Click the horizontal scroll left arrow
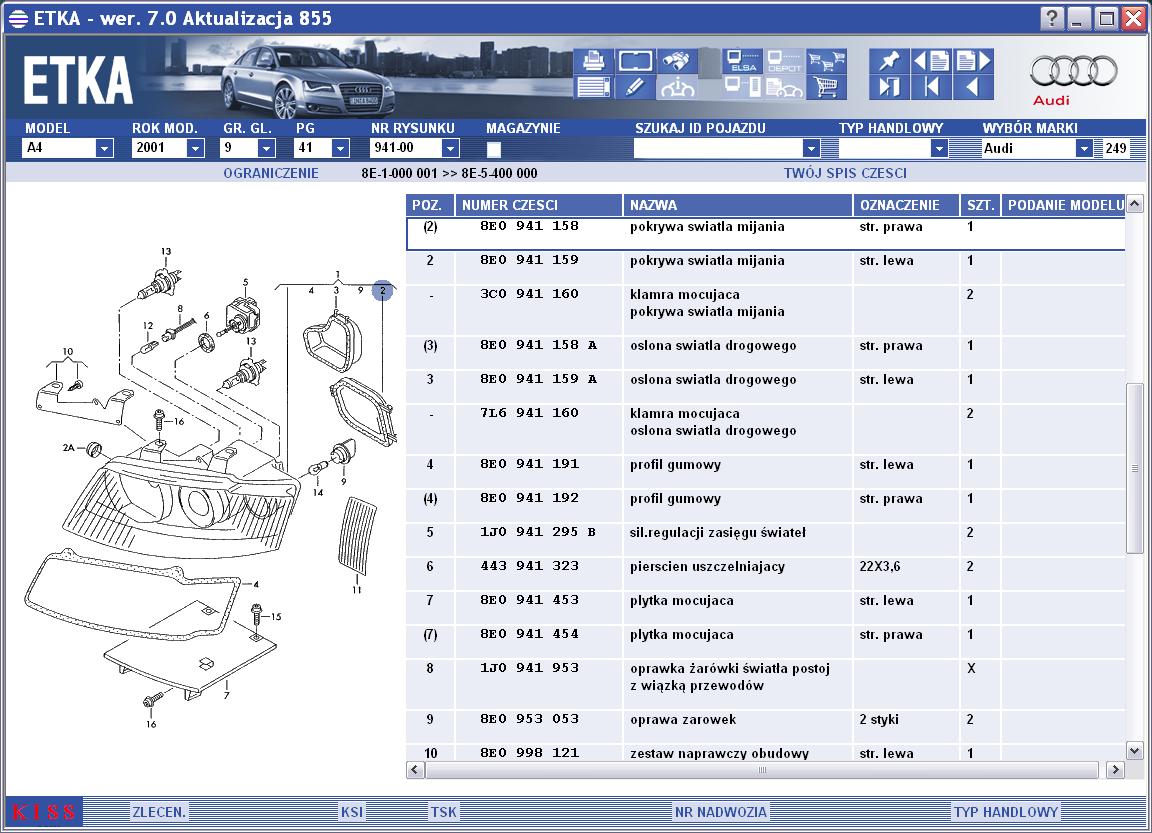 coord(415,770)
